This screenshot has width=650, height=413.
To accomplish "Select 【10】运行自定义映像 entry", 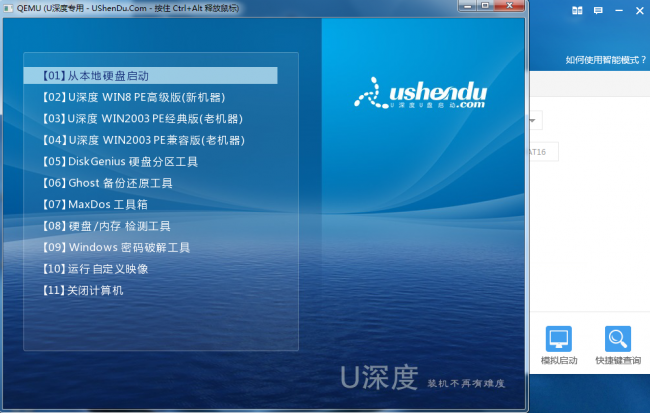I will coord(95,269).
